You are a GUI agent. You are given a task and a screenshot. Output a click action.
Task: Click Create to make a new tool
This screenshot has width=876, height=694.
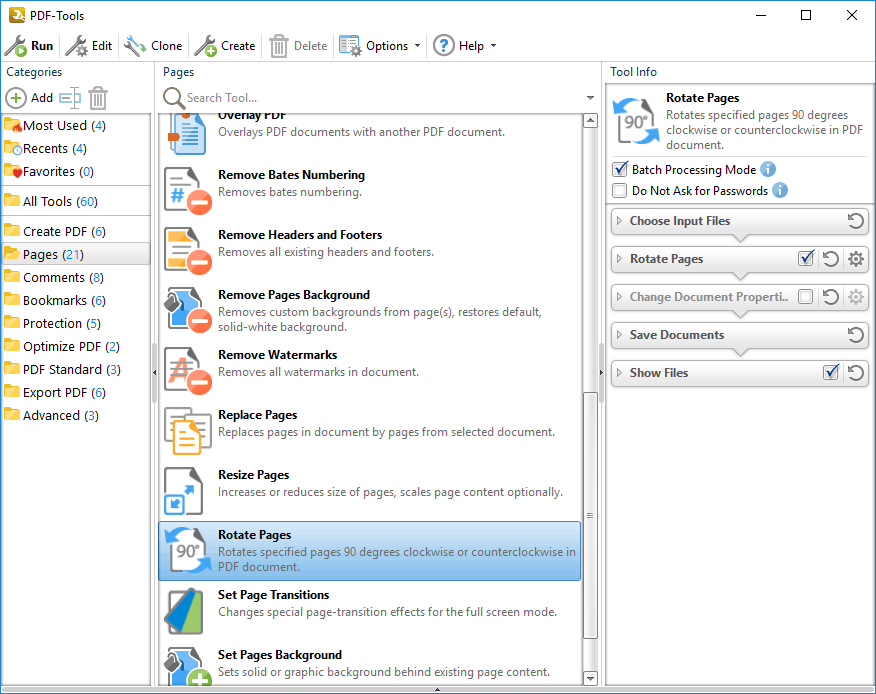(225, 46)
